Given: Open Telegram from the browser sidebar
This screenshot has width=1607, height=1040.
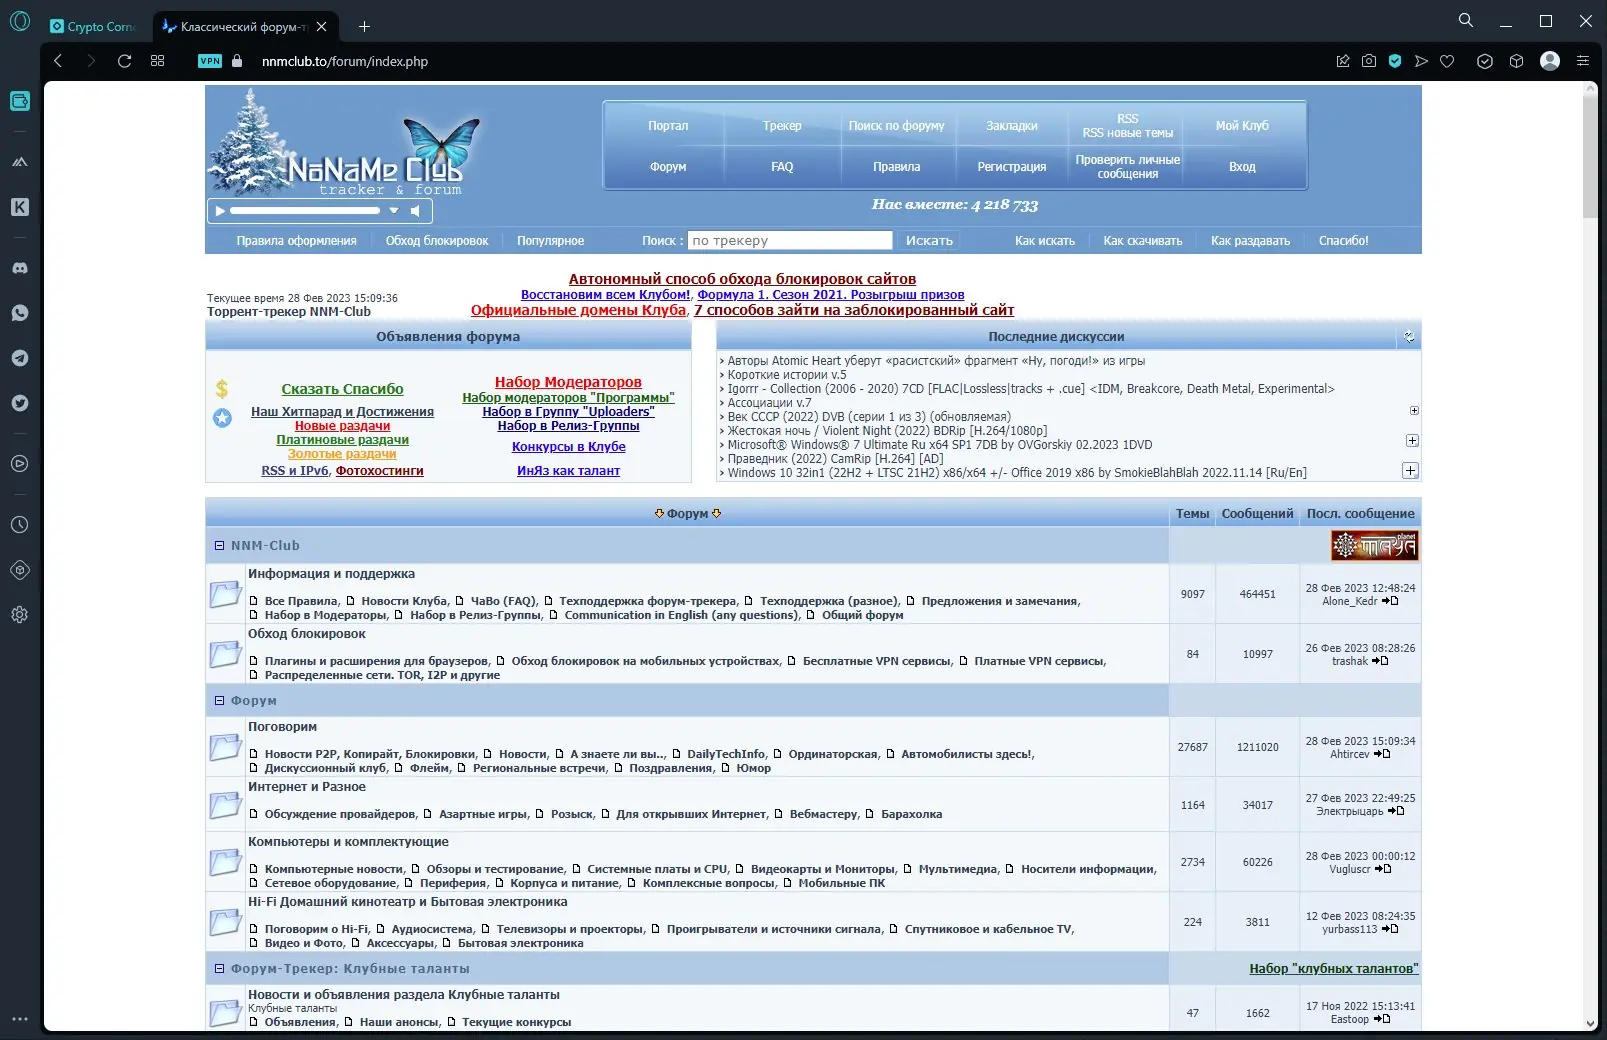Looking at the screenshot, I should (x=20, y=358).
